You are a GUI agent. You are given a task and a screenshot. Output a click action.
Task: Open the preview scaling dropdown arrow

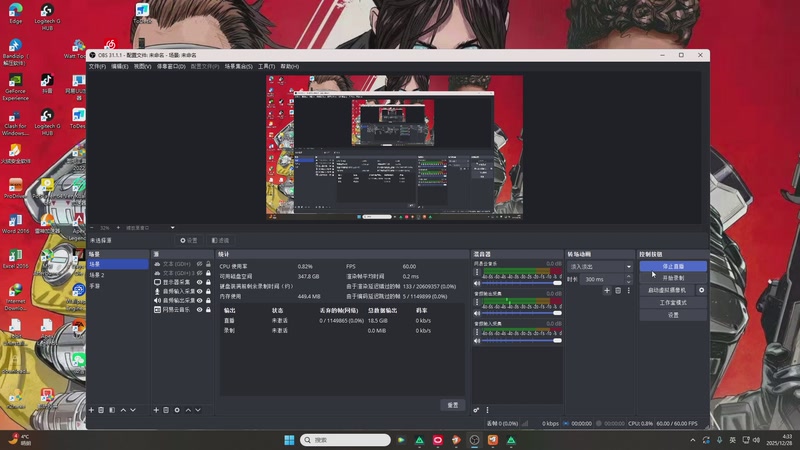[x=172, y=228]
